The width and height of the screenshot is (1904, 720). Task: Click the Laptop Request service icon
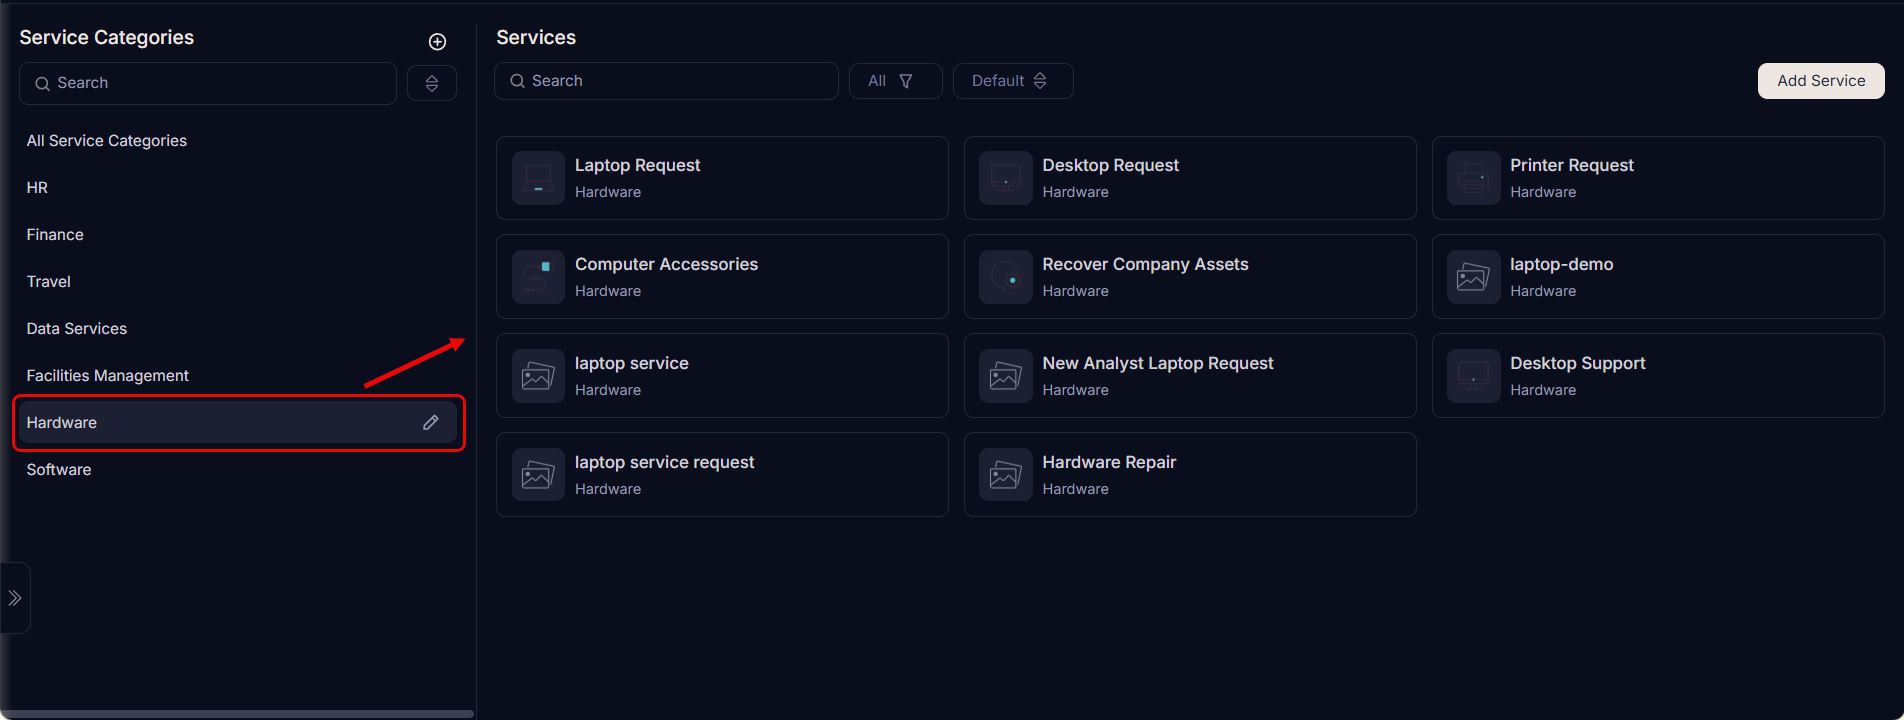coord(538,178)
